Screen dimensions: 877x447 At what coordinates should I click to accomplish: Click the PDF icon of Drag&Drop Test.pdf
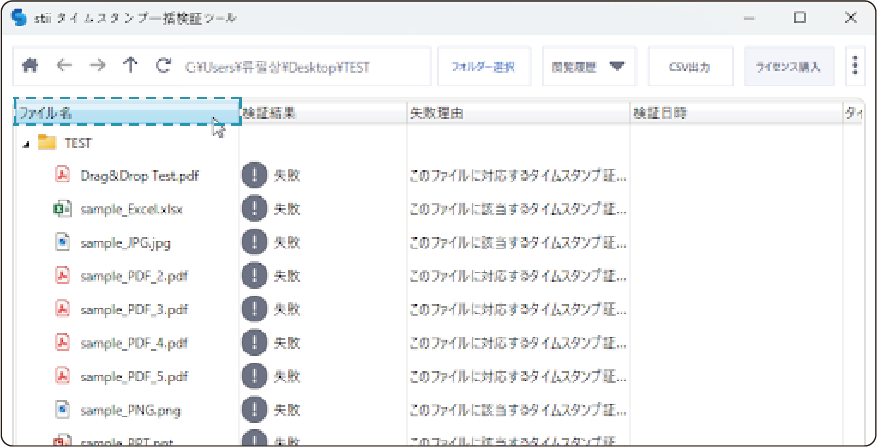(x=62, y=175)
